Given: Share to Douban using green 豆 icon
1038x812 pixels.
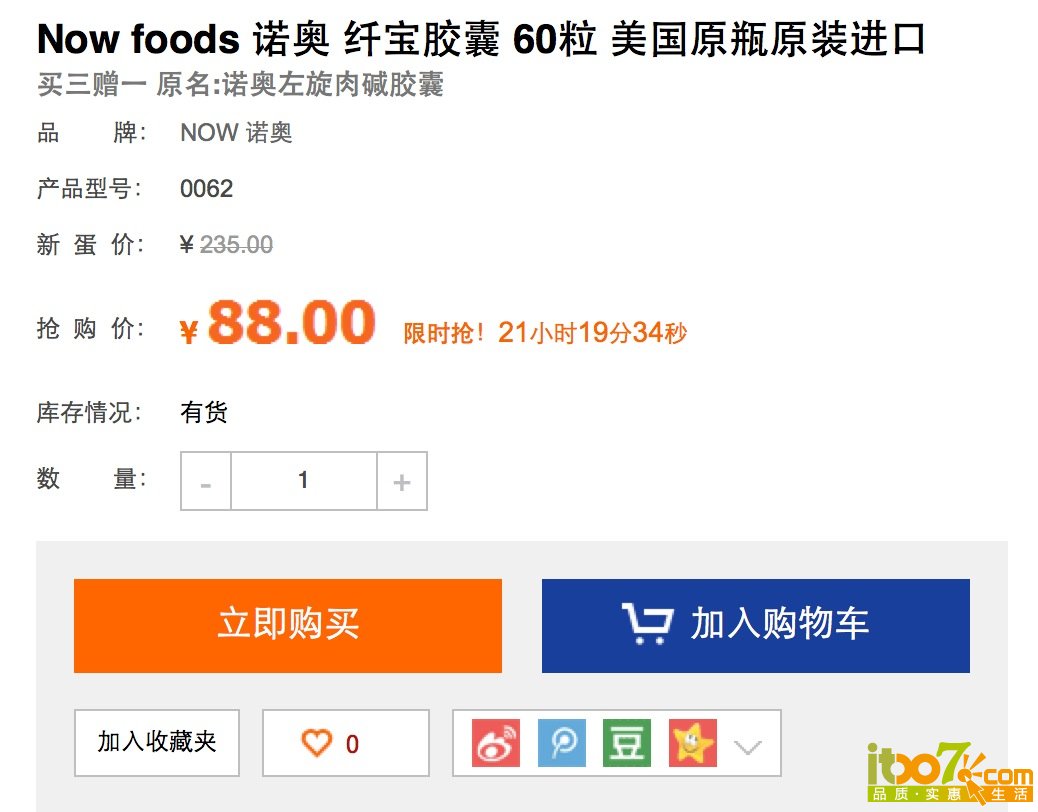Looking at the screenshot, I should click(627, 743).
